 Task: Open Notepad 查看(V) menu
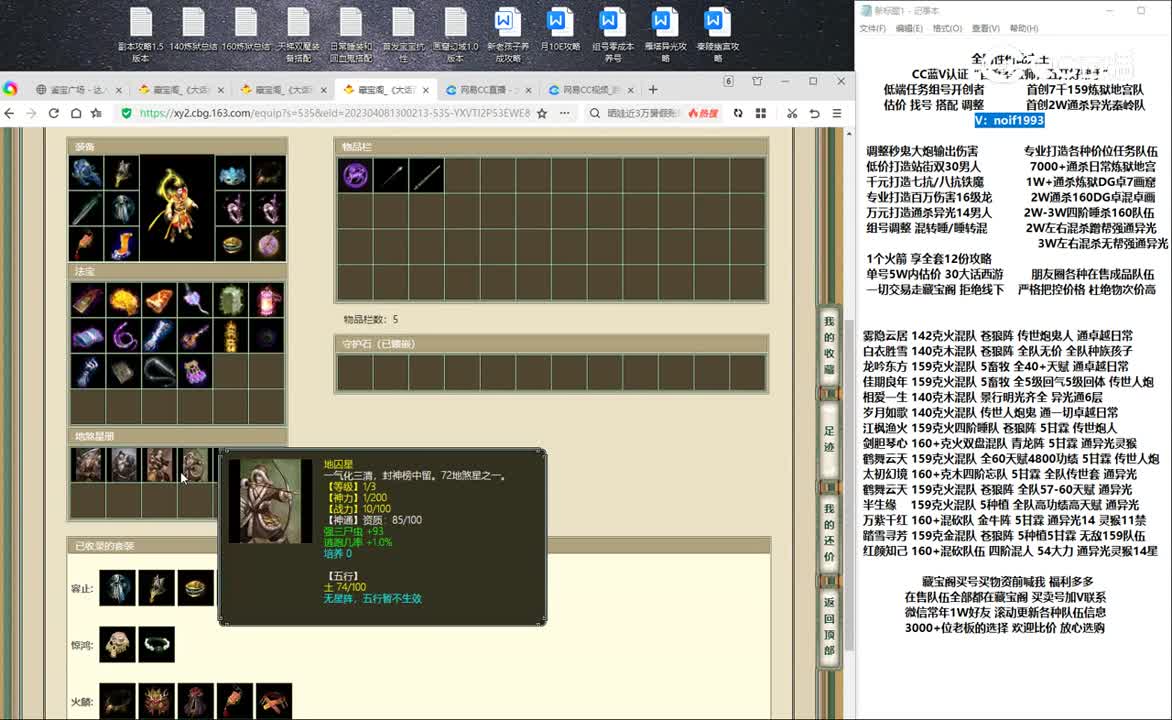tap(985, 28)
